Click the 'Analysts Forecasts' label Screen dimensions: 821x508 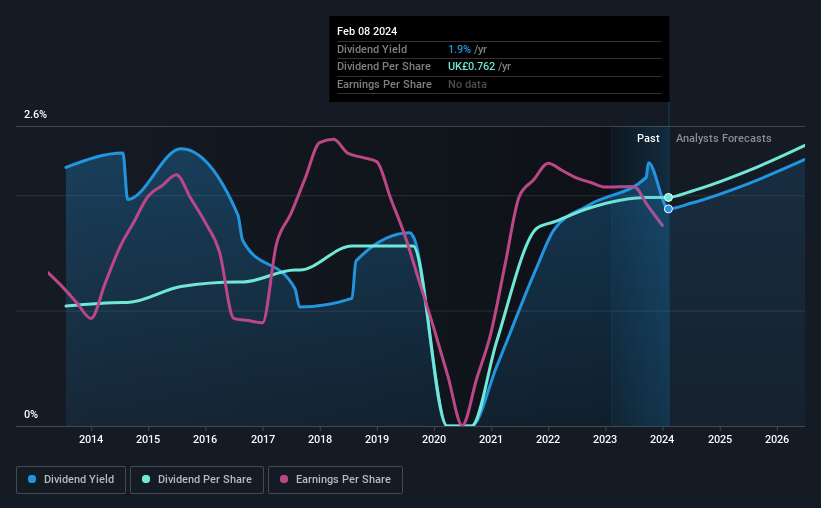click(724, 138)
